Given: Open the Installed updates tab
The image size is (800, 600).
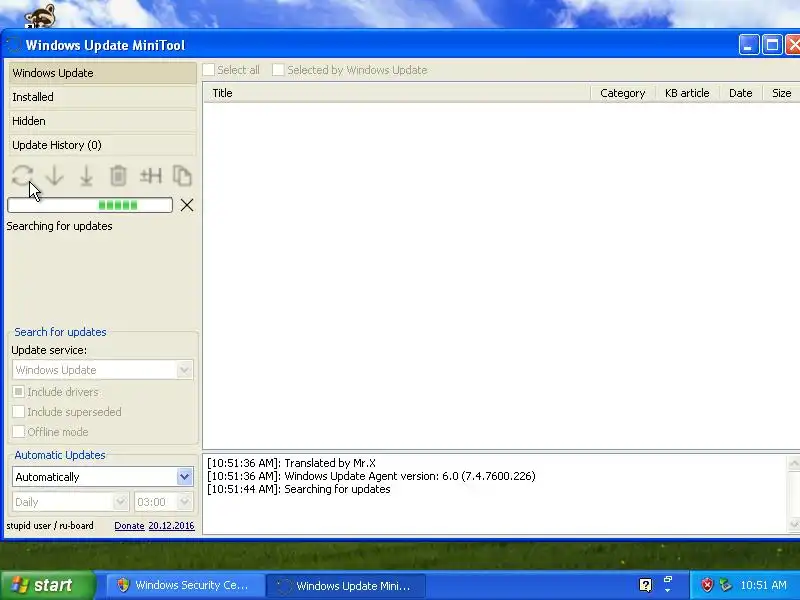Looking at the screenshot, I should (103, 97).
